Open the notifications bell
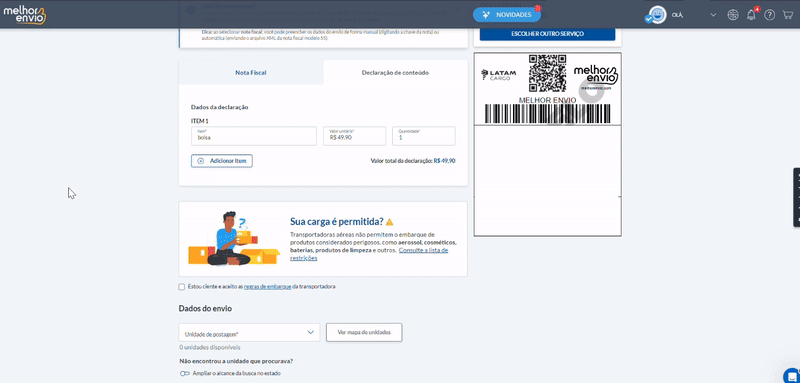Screen dimensions: 800x383 pos(752,15)
